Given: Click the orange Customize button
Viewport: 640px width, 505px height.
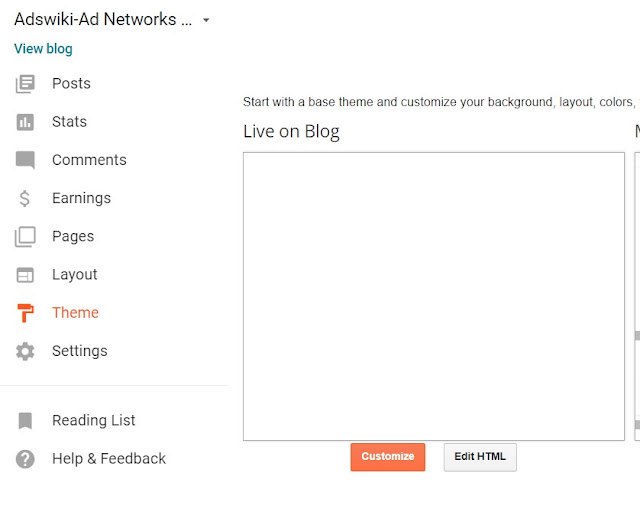Looking at the screenshot, I should 388,457.
